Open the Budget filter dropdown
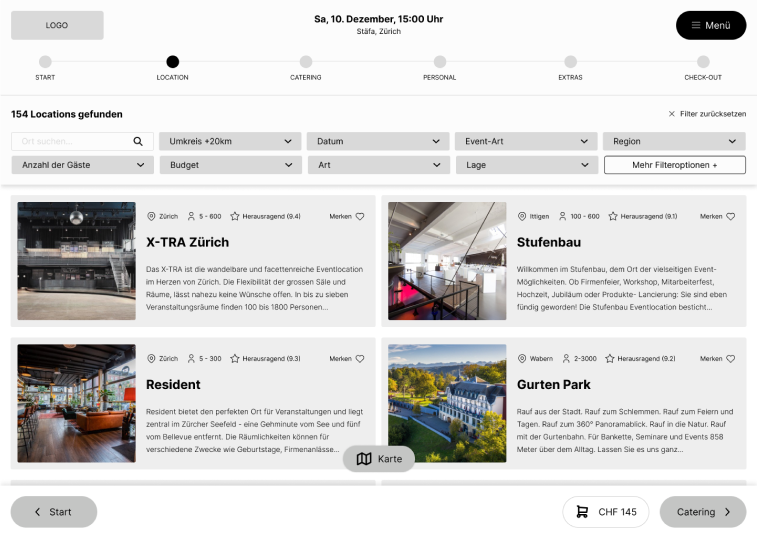 230,165
